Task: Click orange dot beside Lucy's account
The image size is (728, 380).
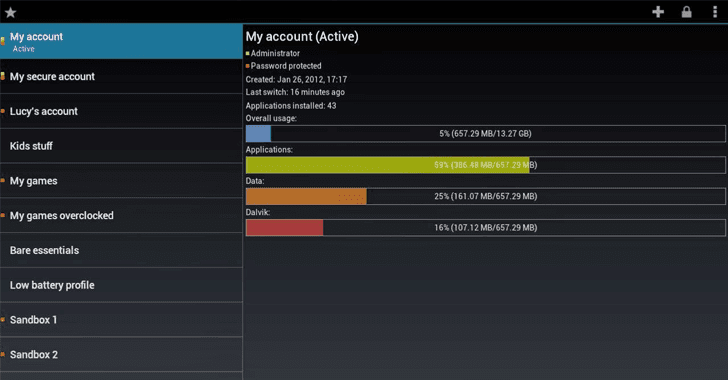Action: (x=3, y=111)
